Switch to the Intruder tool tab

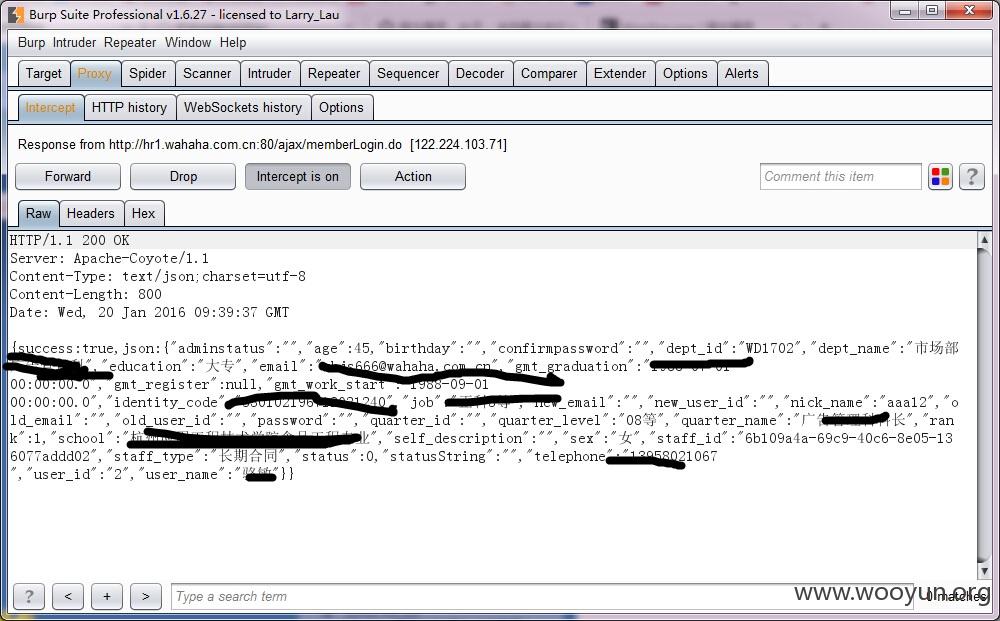pyautogui.click(x=270, y=73)
